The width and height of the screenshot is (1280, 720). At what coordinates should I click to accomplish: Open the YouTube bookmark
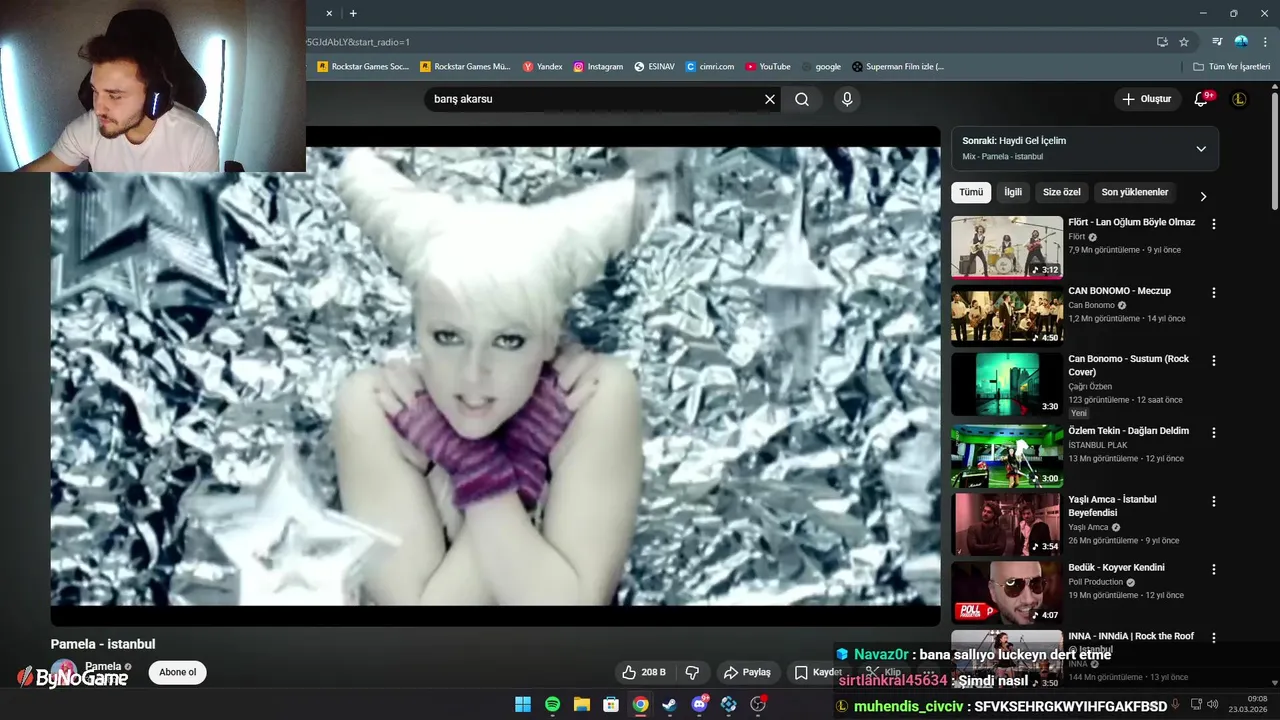tap(768, 67)
